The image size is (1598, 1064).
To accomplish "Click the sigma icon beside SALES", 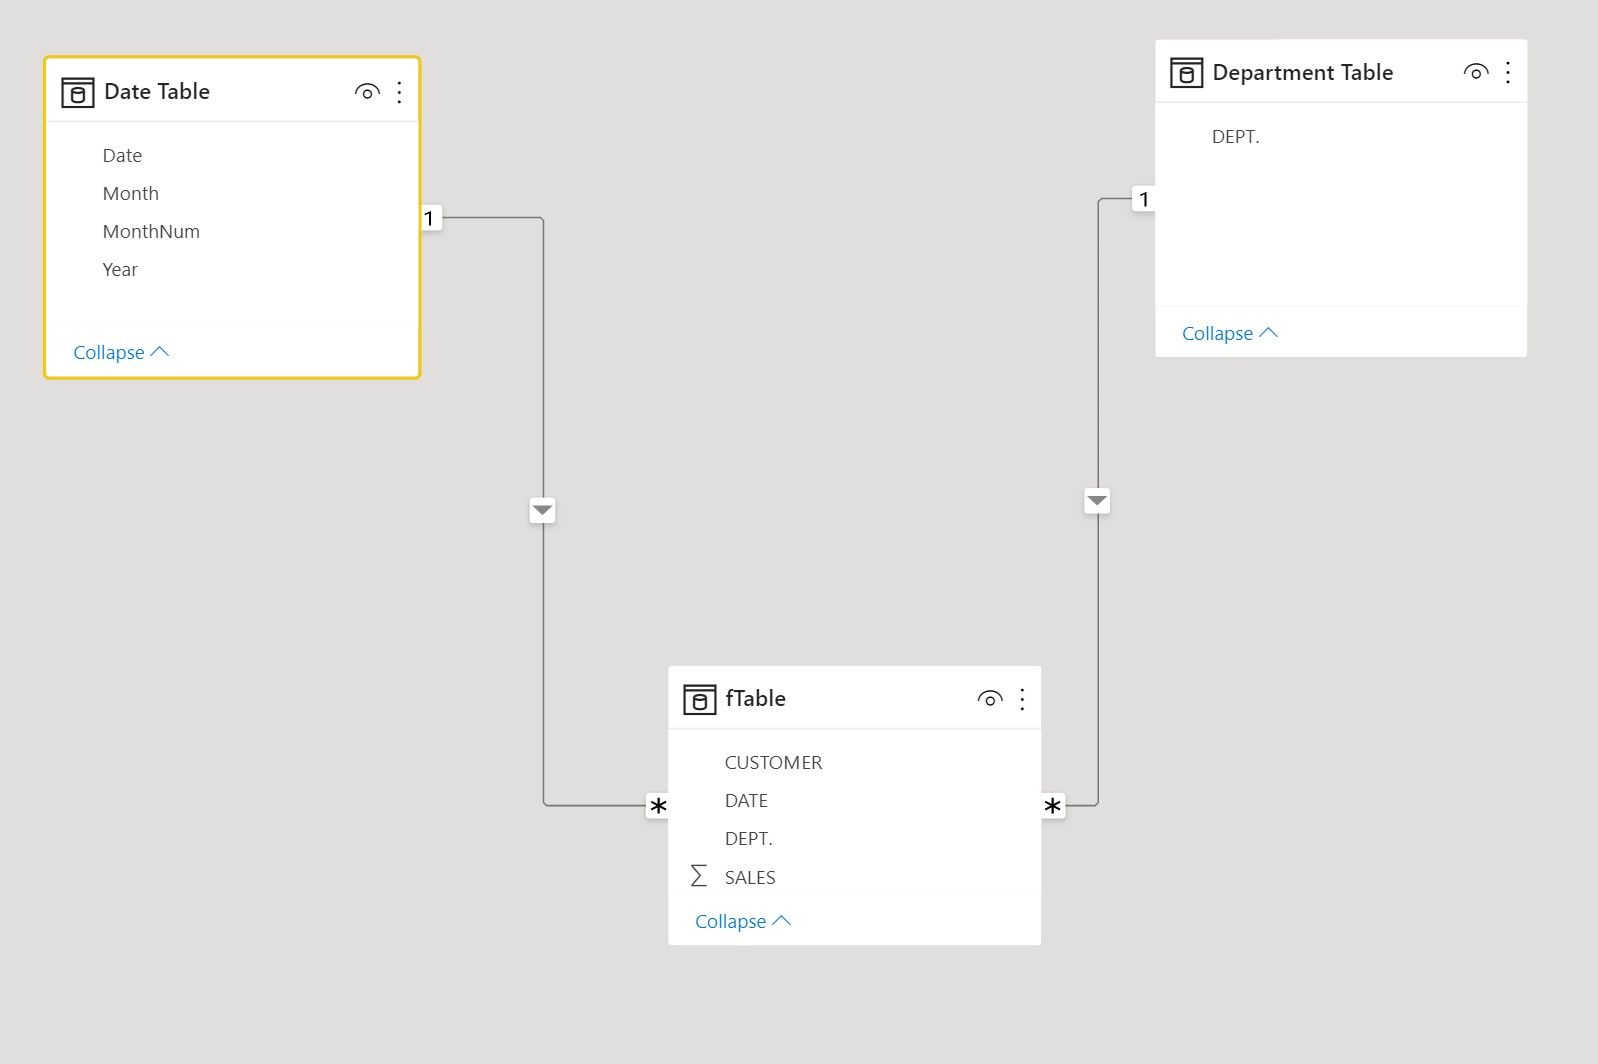I will (699, 876).
